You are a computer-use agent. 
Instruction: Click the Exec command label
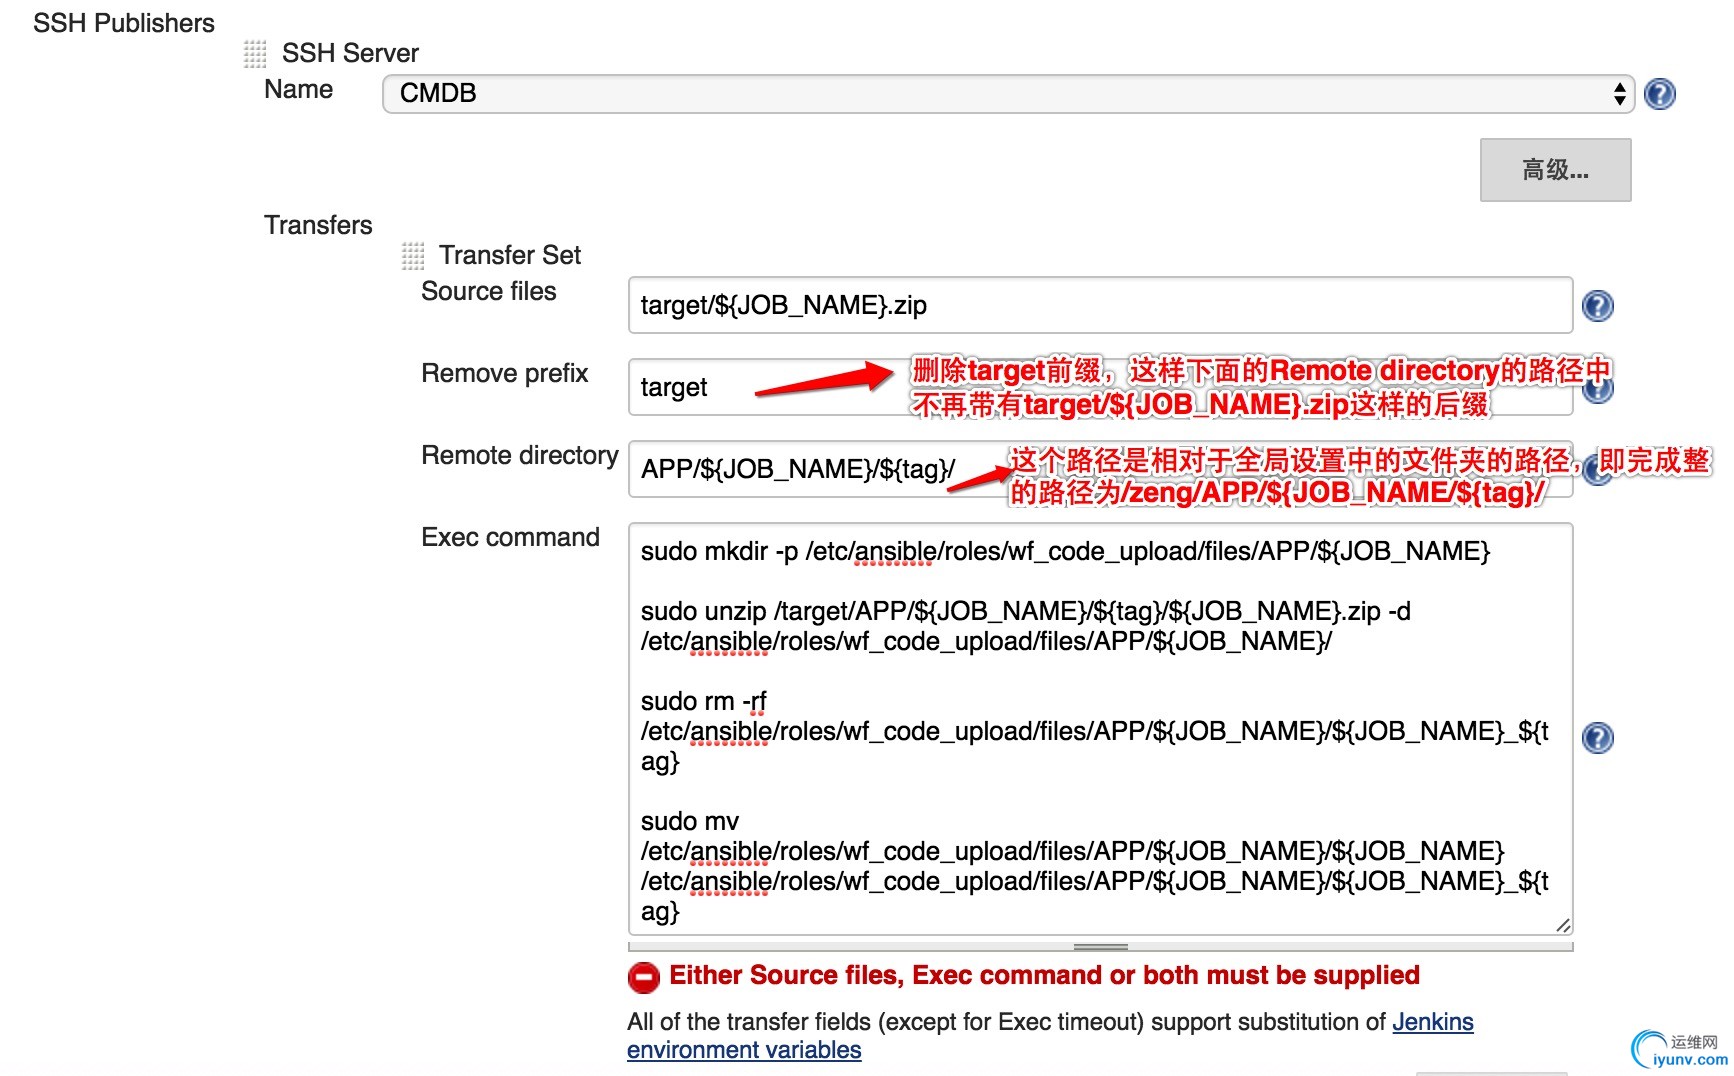click(x=510, y=537)
